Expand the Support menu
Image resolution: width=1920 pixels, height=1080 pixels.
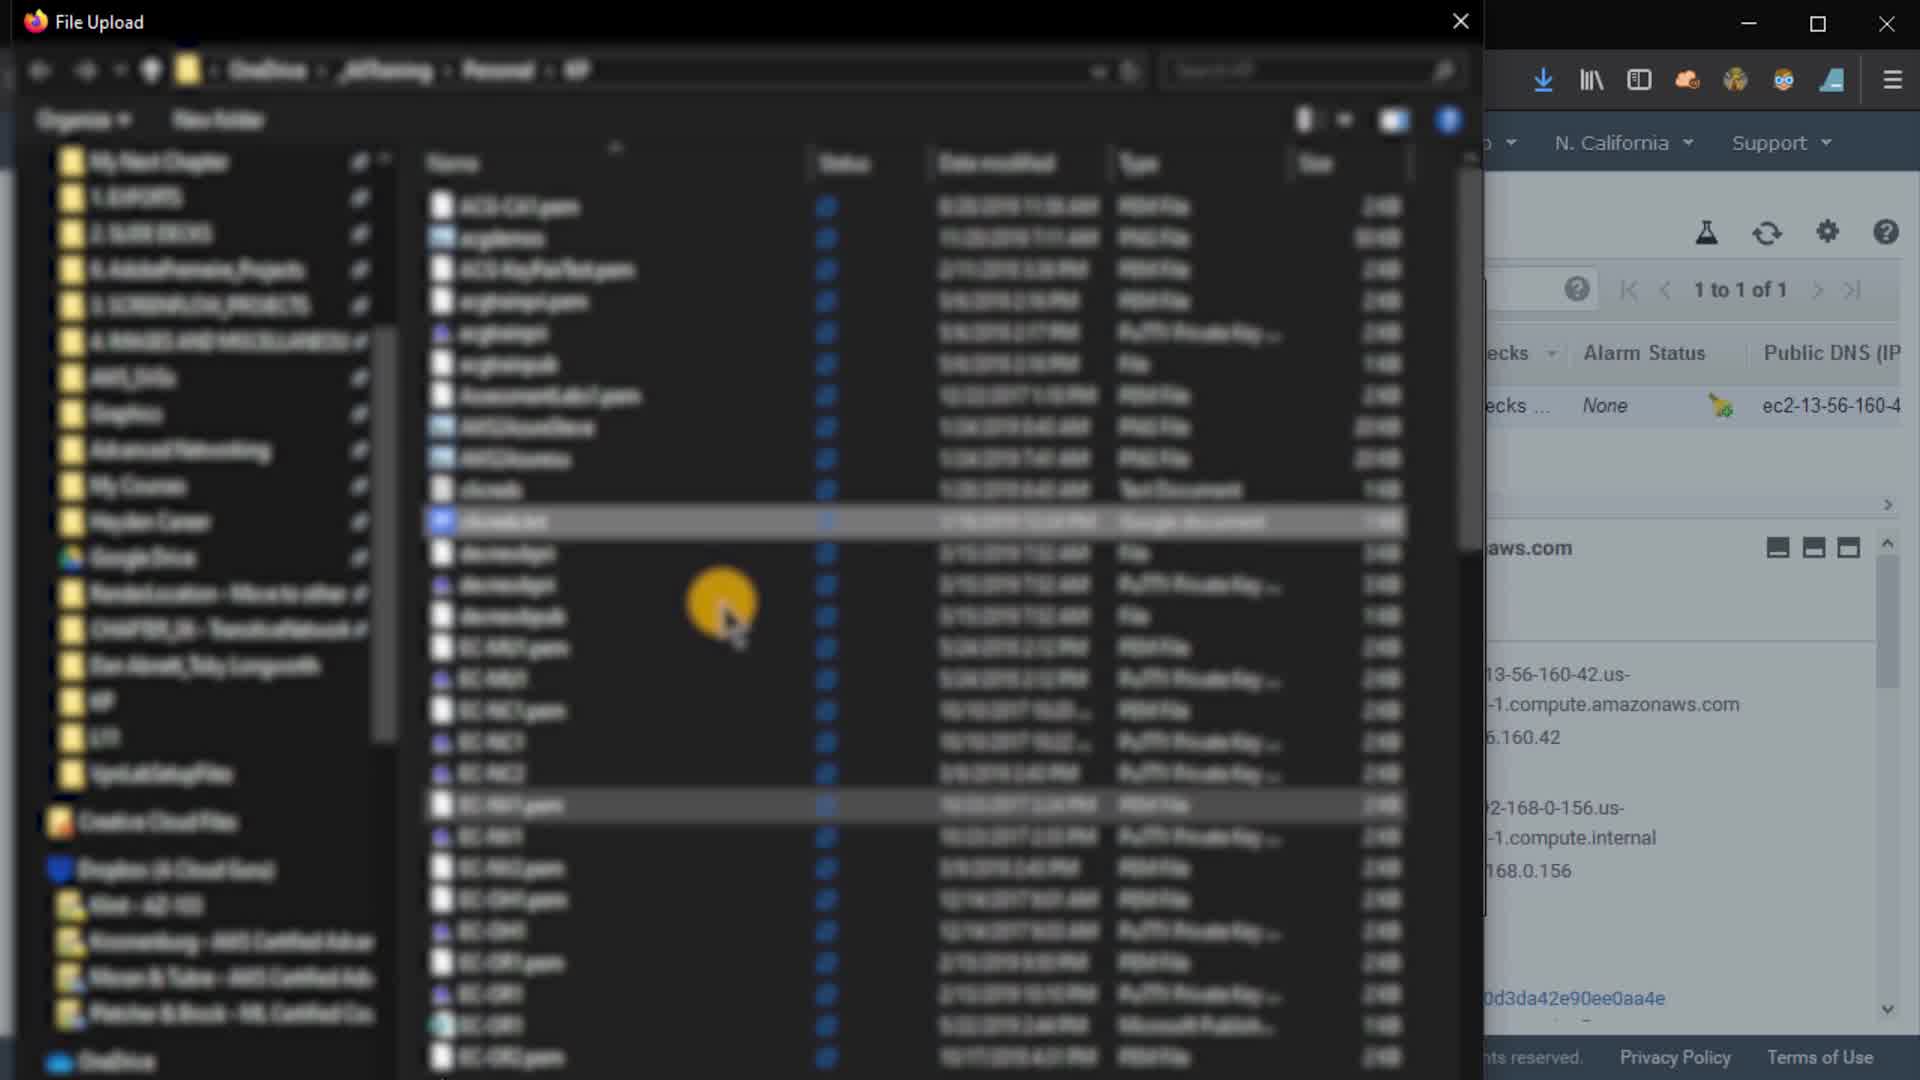pyautogui.click(x=1781, y=143)
